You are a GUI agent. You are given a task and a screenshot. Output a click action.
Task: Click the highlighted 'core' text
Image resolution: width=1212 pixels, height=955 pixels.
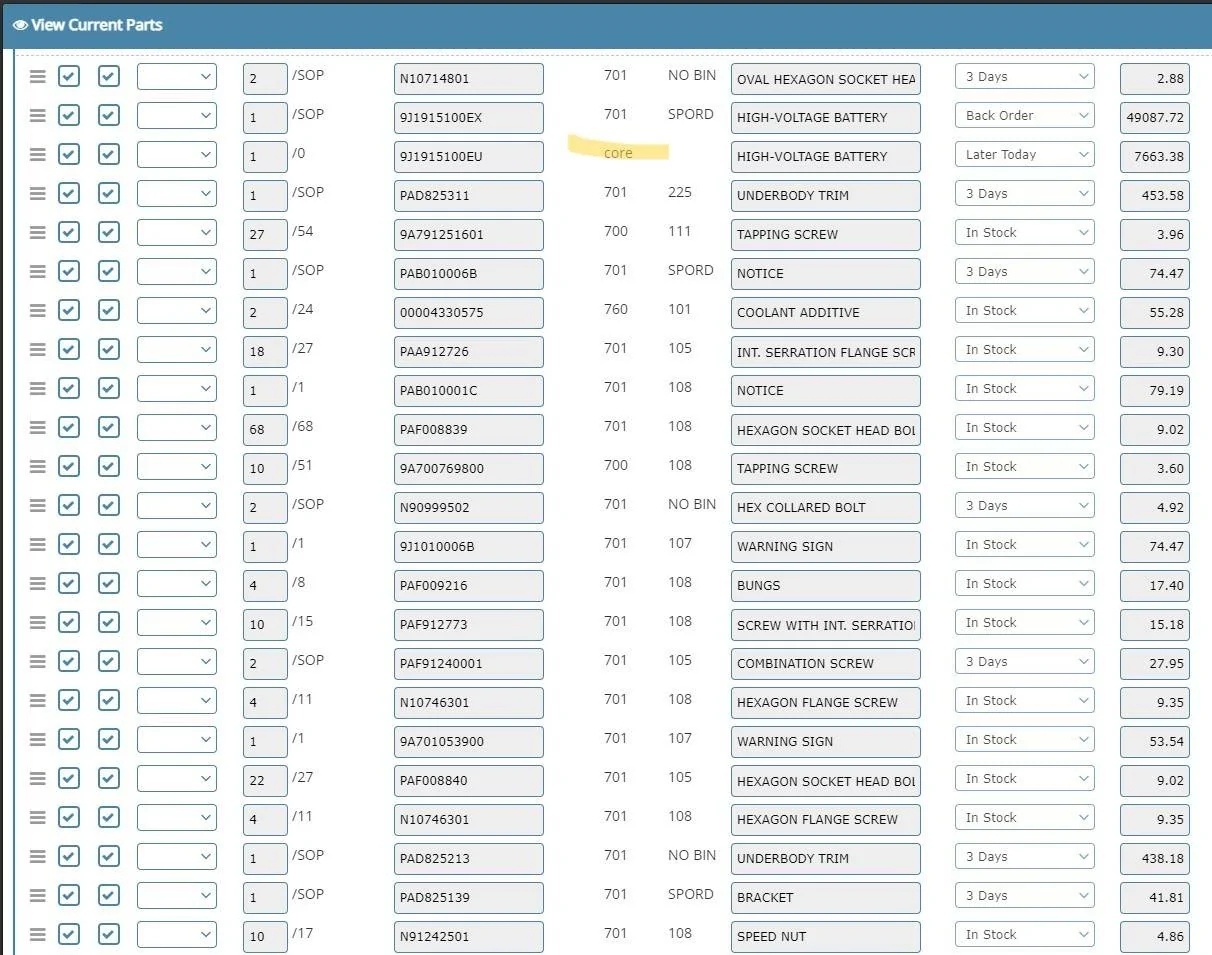pos(618,153)
